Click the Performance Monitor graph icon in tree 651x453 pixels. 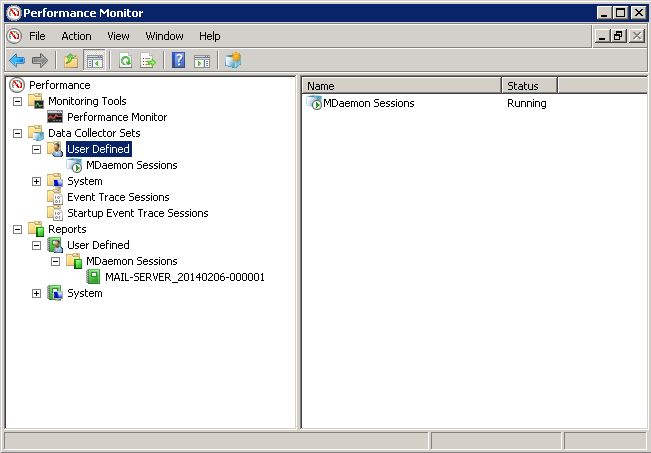(55, 117)
